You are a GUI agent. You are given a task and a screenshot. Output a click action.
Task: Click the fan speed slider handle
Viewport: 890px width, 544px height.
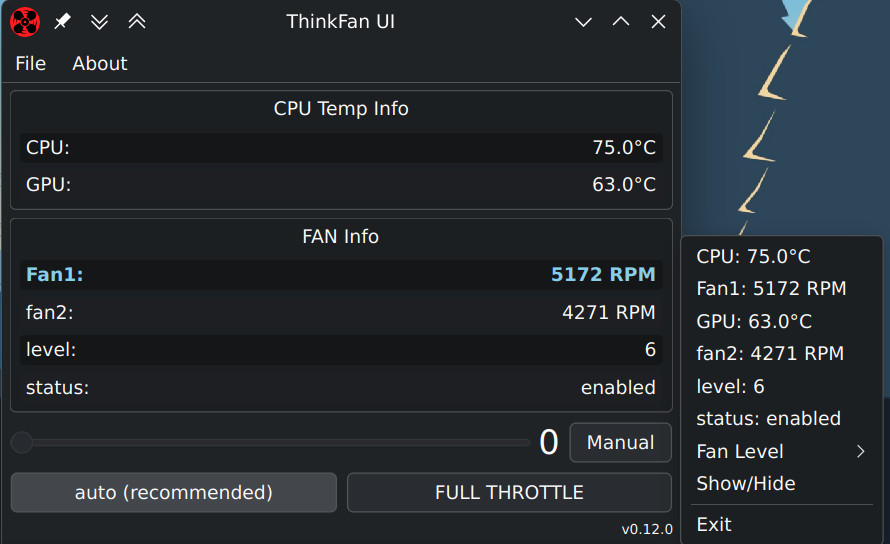tap(22, 442)
